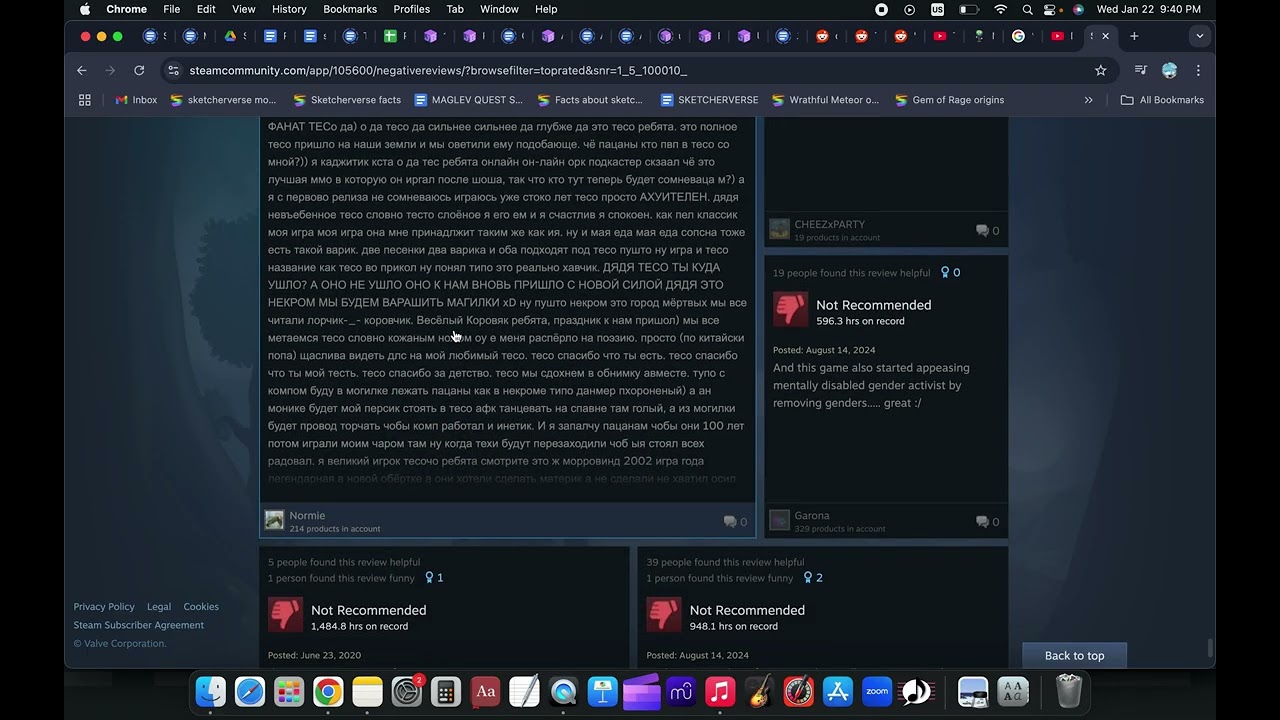Open Siri from menu bar
The width and height of the screenshot is (1280, 720).
(1078, 9)
